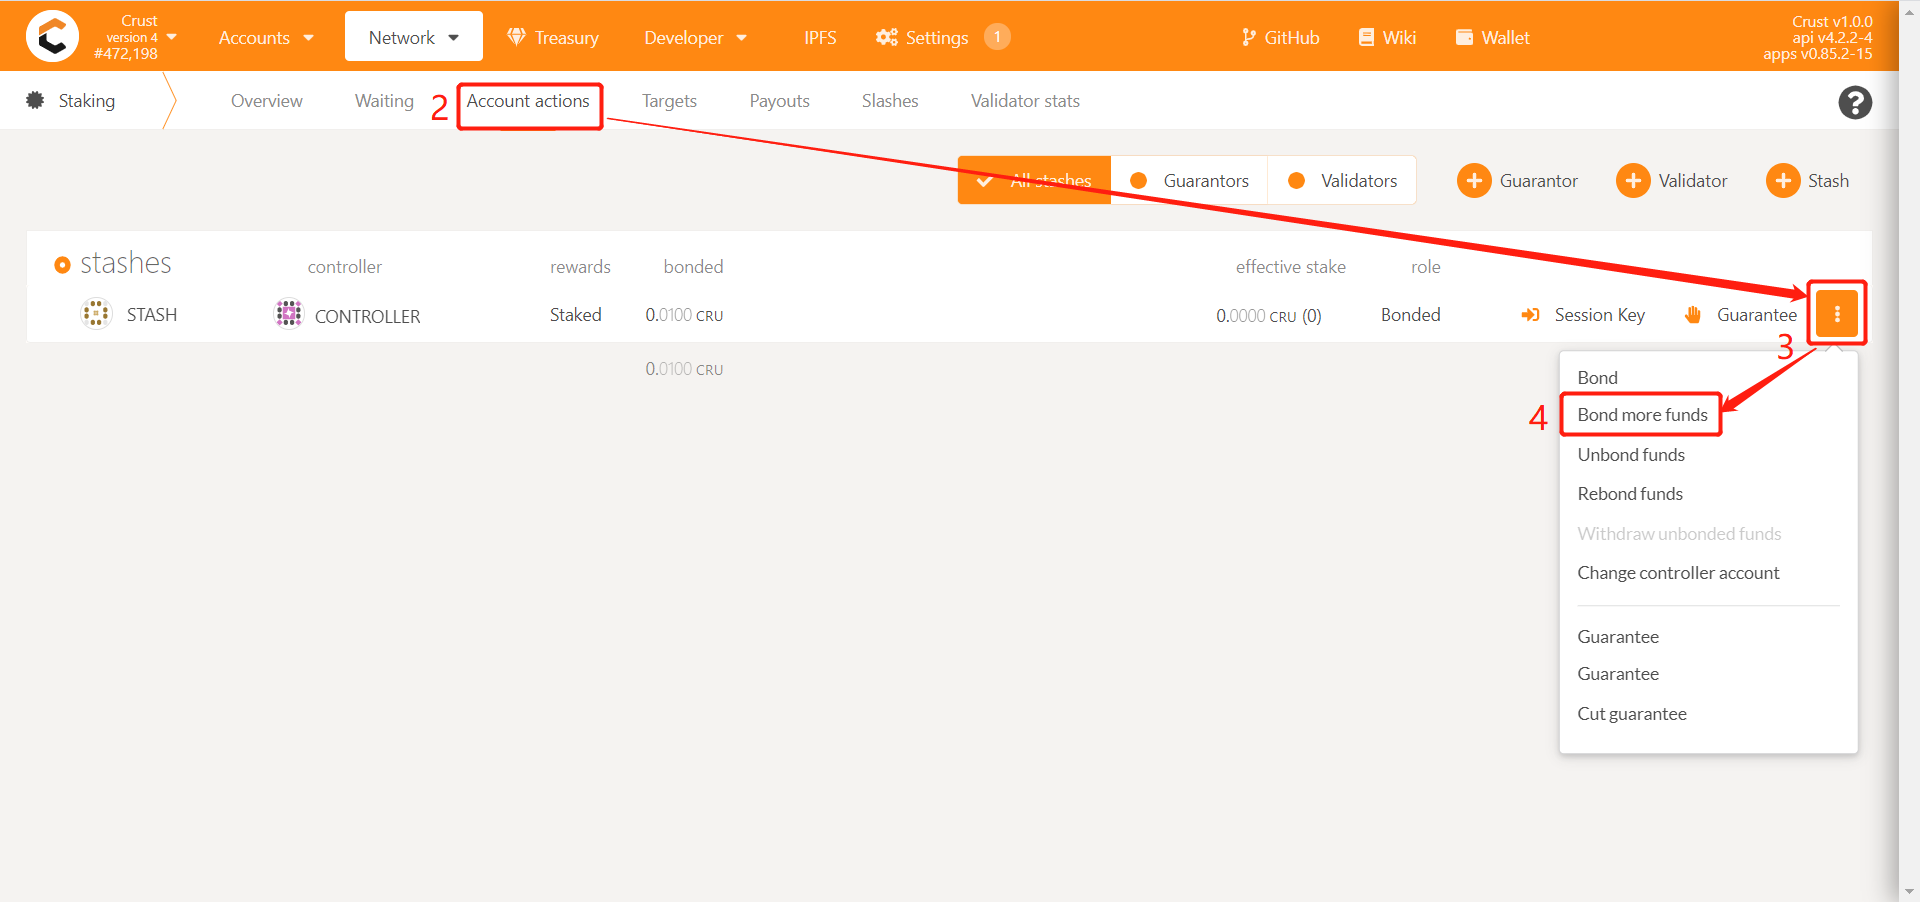Choose Bond more funds

coord(1642,414)
